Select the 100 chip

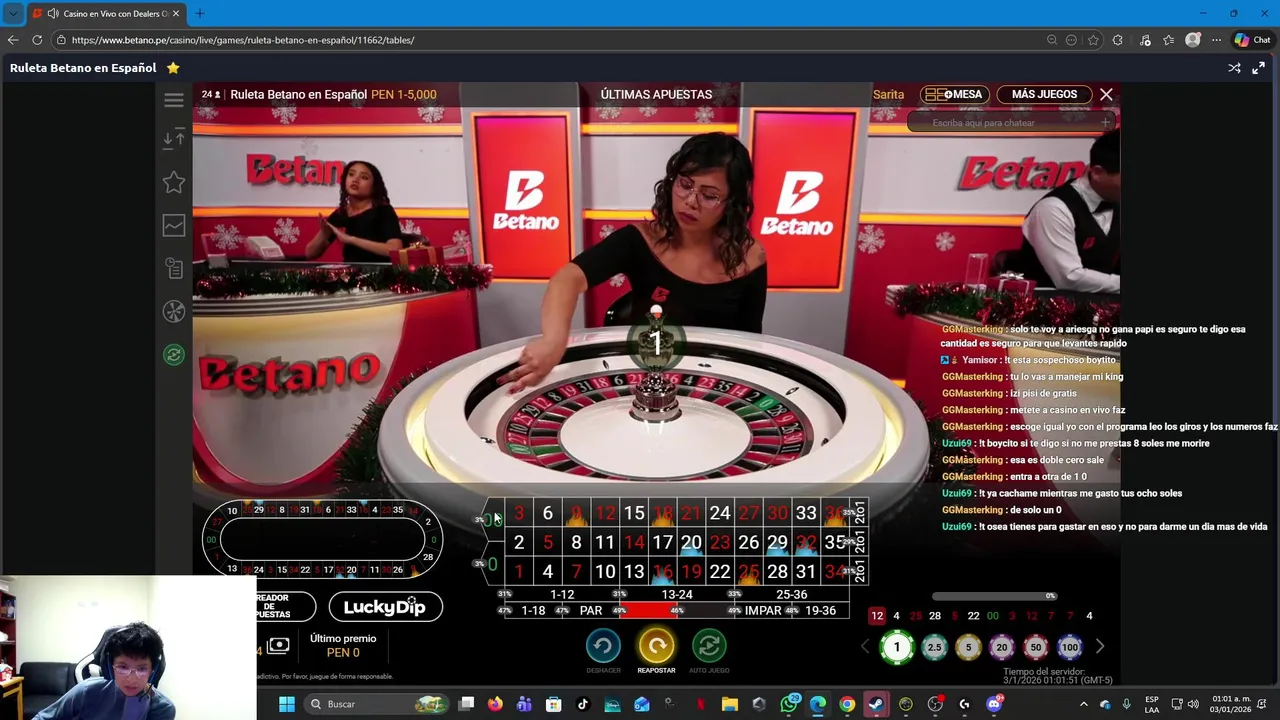click(x=1070, y=647)
